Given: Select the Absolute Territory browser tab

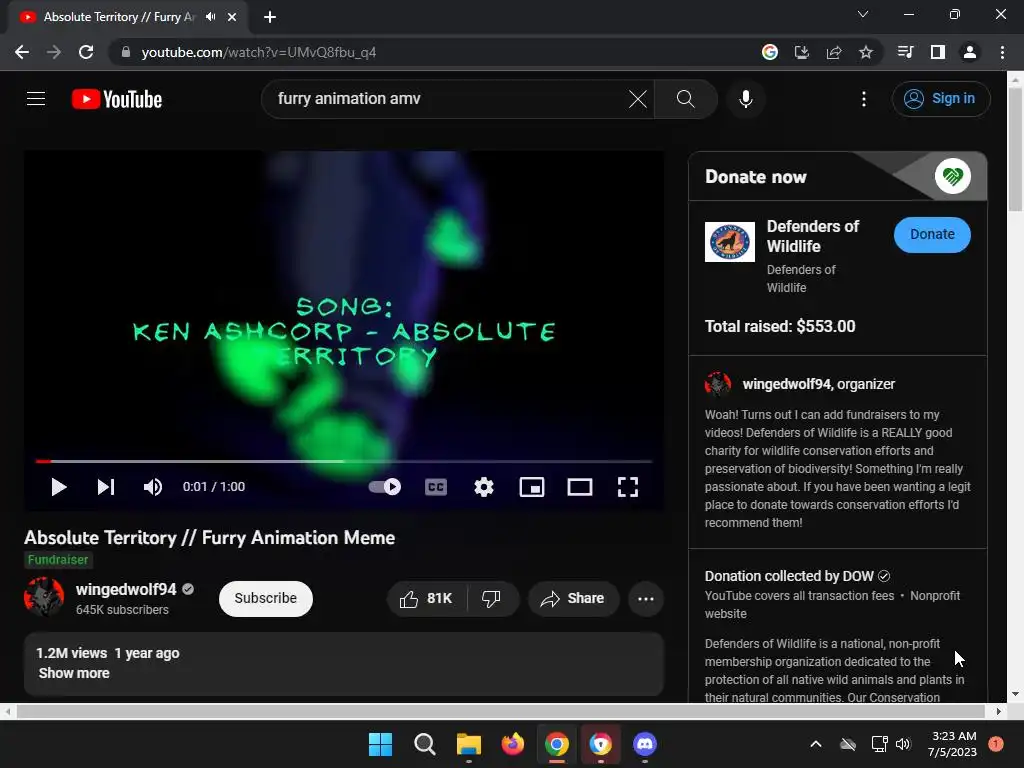Looking at the screenshot, I should coord(128,17).
